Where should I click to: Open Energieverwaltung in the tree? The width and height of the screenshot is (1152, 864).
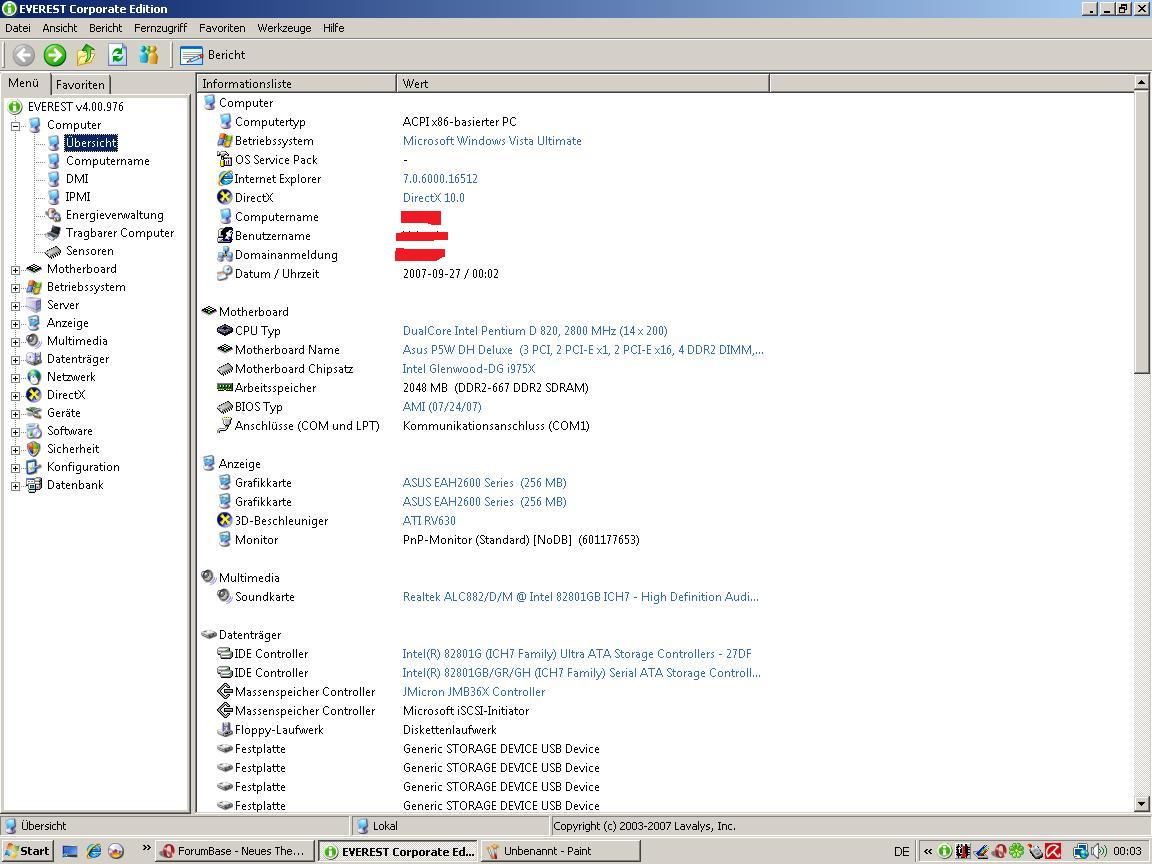(x=115, y=215)
